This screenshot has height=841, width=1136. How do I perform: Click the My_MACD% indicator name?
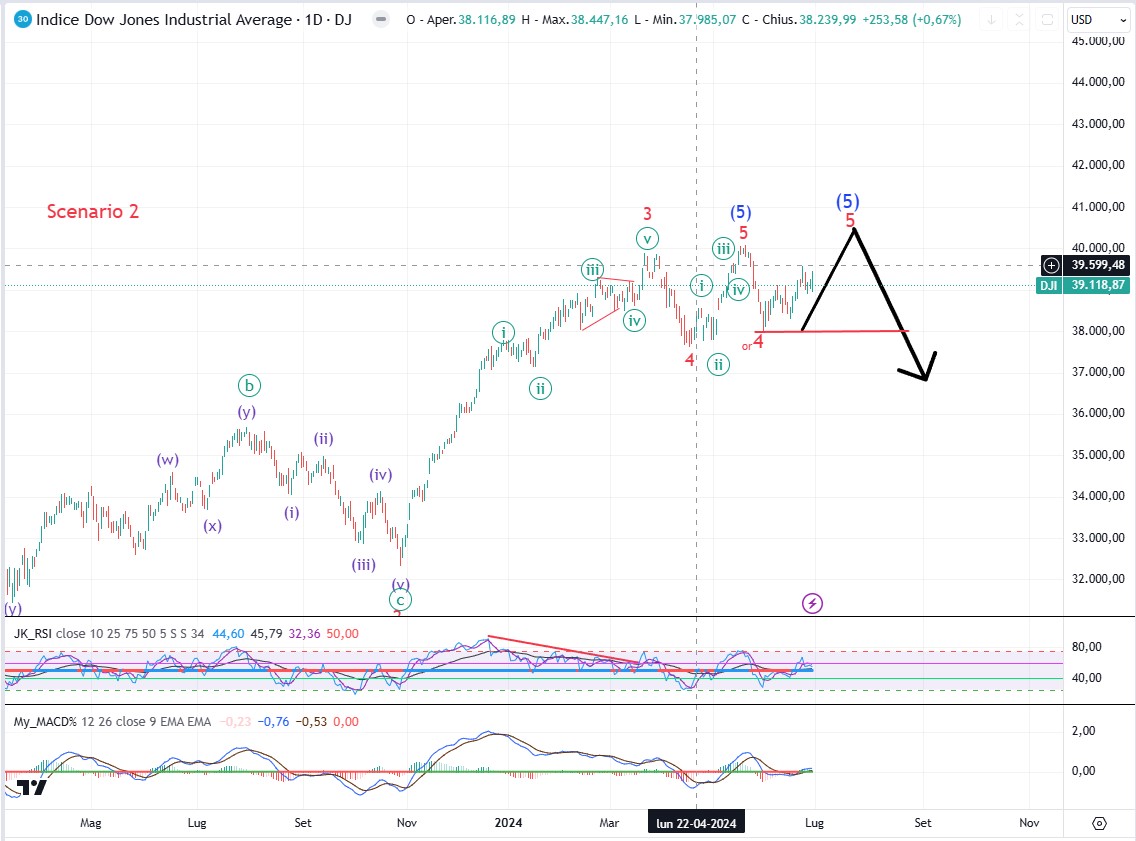point(45,722)
